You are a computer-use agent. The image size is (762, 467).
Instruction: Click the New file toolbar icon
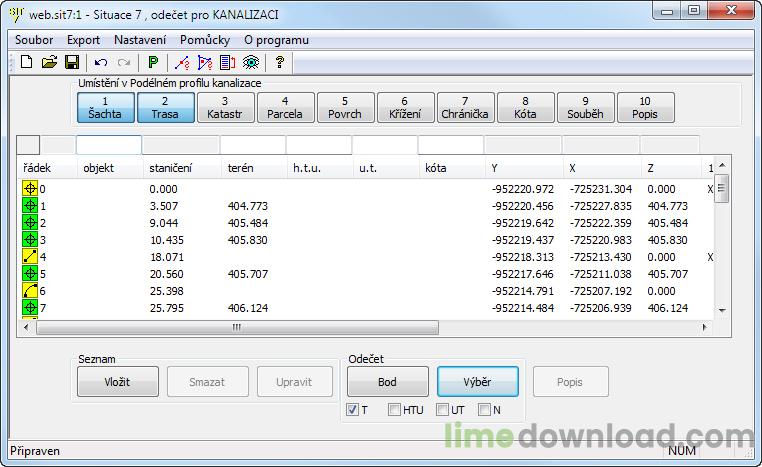pyautogui.click(x=27, y=62)
